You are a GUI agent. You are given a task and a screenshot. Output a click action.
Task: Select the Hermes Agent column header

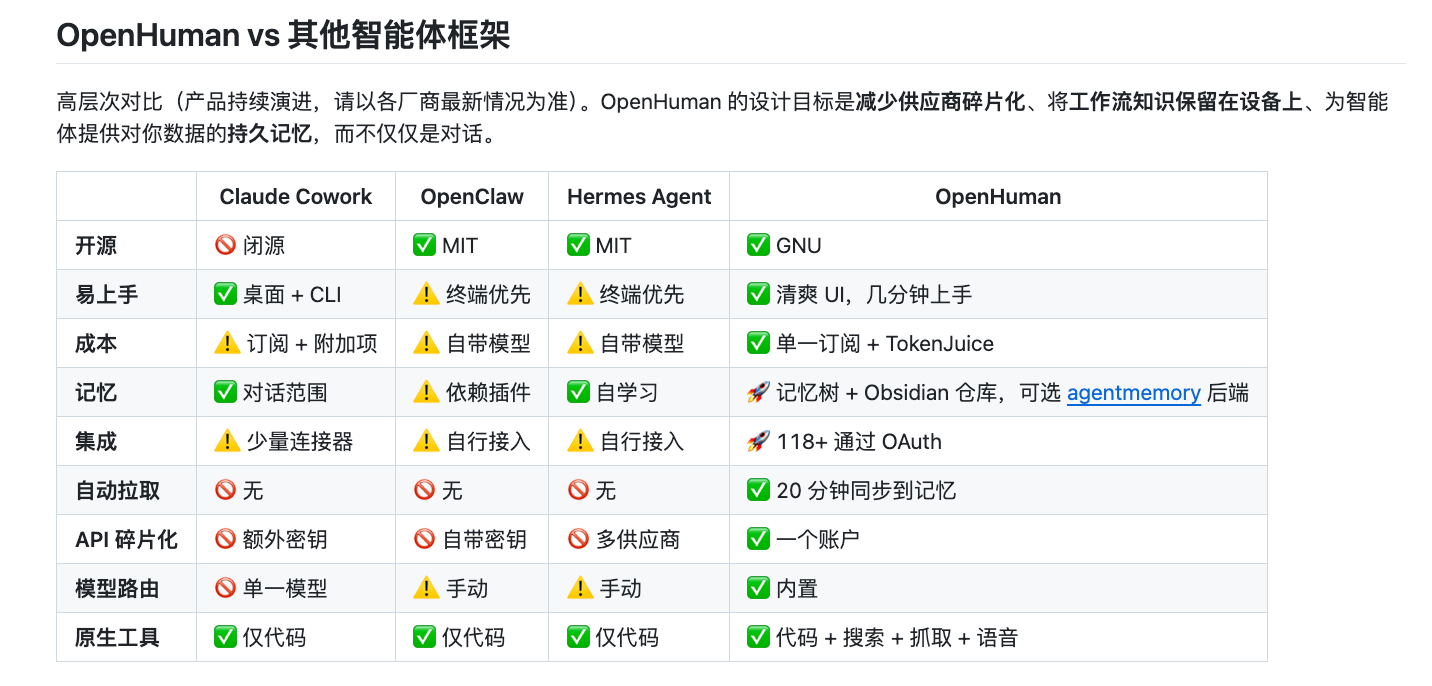click(x=639, y=197)
